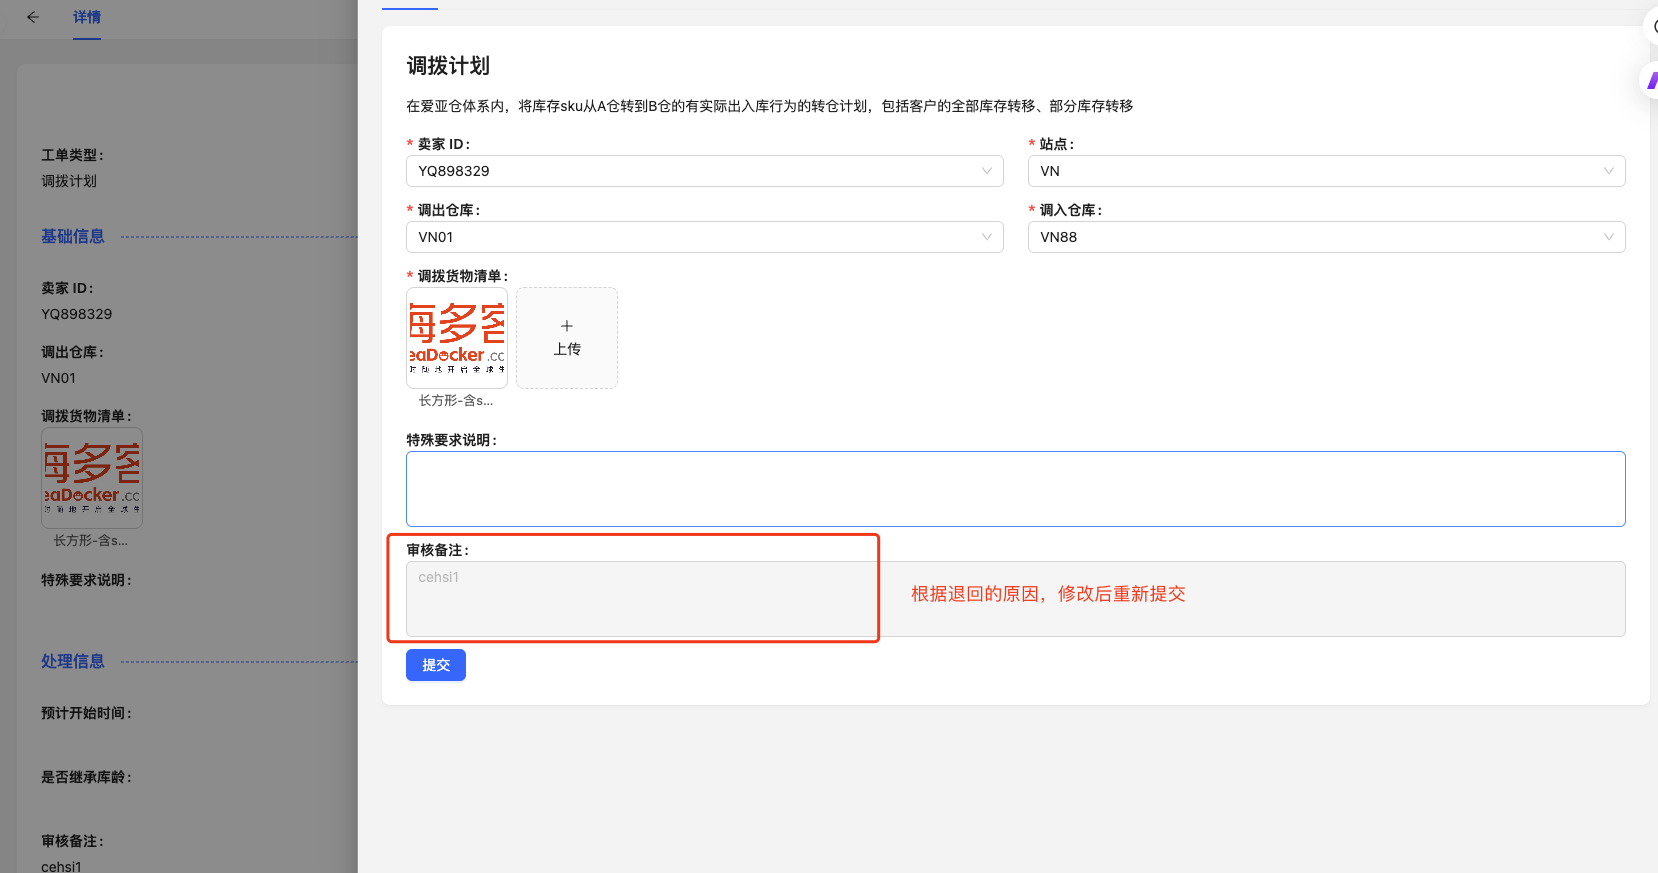This screenshot has width=1658, height=873.
Task: Open the 卖家 ID dropdown showing YQ898329
Action: tap(704, 171)
